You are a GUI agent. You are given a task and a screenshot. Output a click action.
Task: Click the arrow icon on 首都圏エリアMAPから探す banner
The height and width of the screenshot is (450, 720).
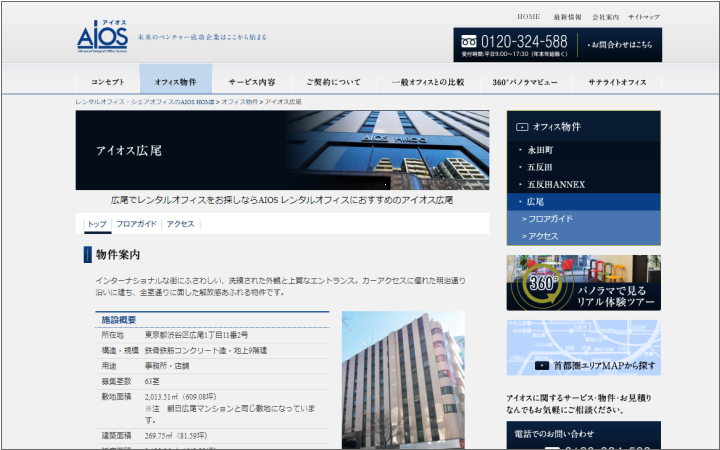(x=542, y=366)
